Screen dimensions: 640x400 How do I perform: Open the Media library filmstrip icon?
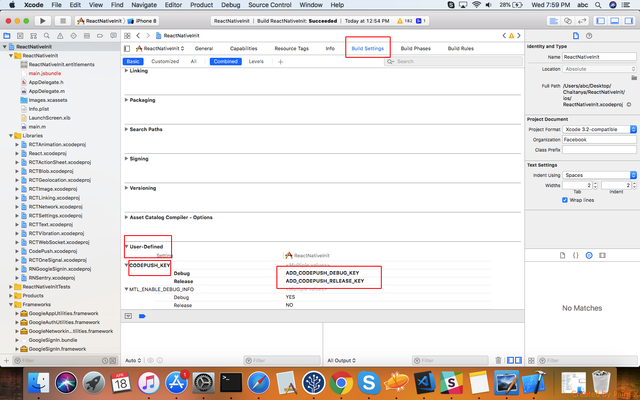pyautogui.click(x=602, y=256)
